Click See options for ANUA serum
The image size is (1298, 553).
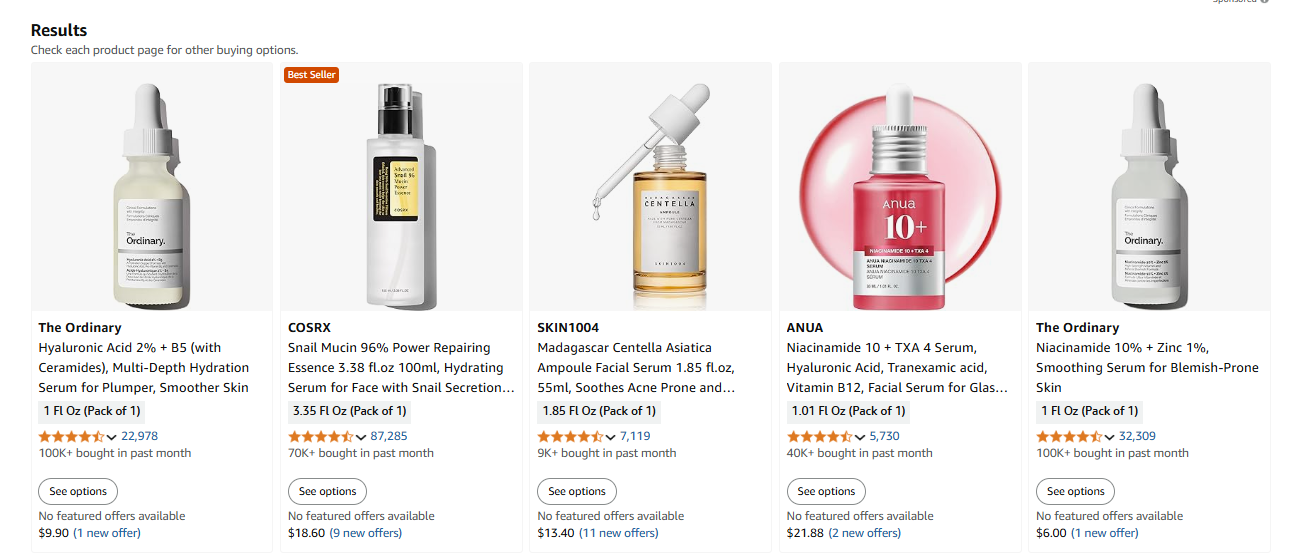[826, 492]
